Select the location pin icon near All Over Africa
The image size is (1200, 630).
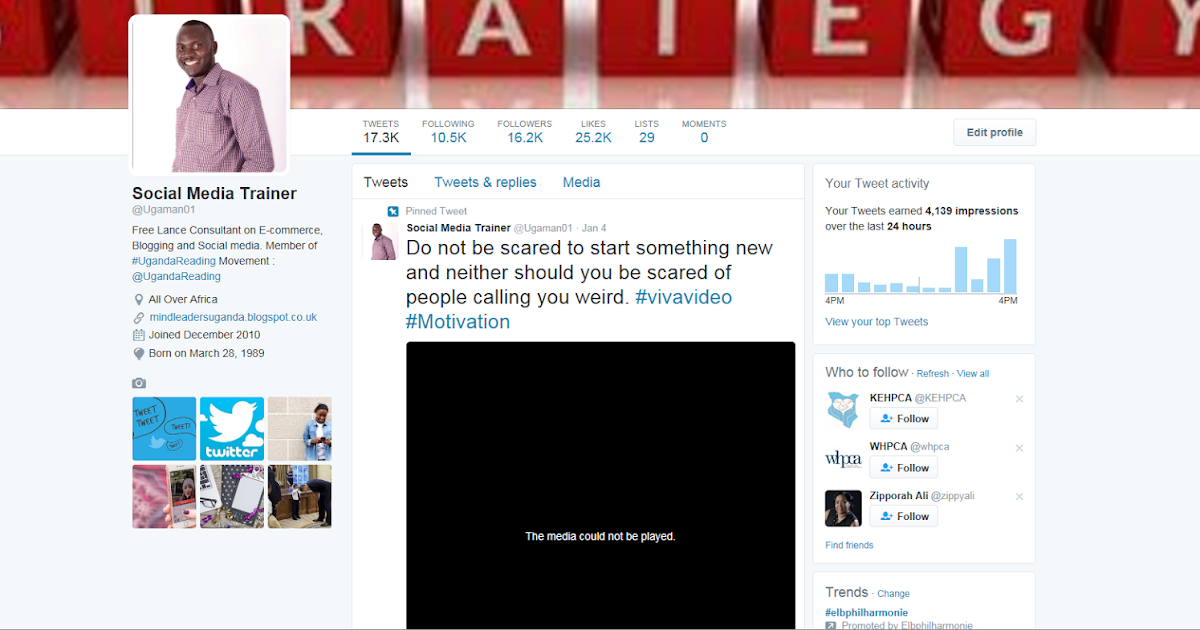139,298
